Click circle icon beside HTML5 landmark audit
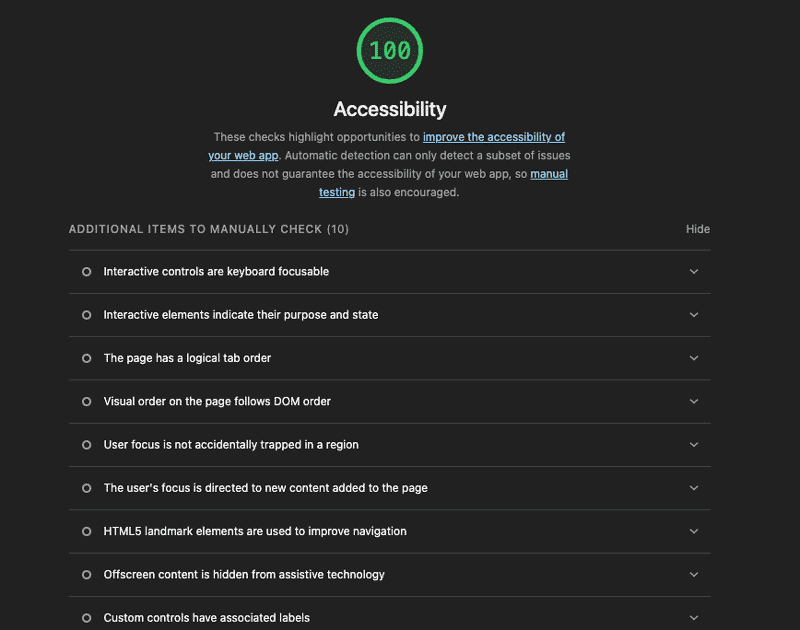This screenshot has width=800, height=630. (86, 532)
